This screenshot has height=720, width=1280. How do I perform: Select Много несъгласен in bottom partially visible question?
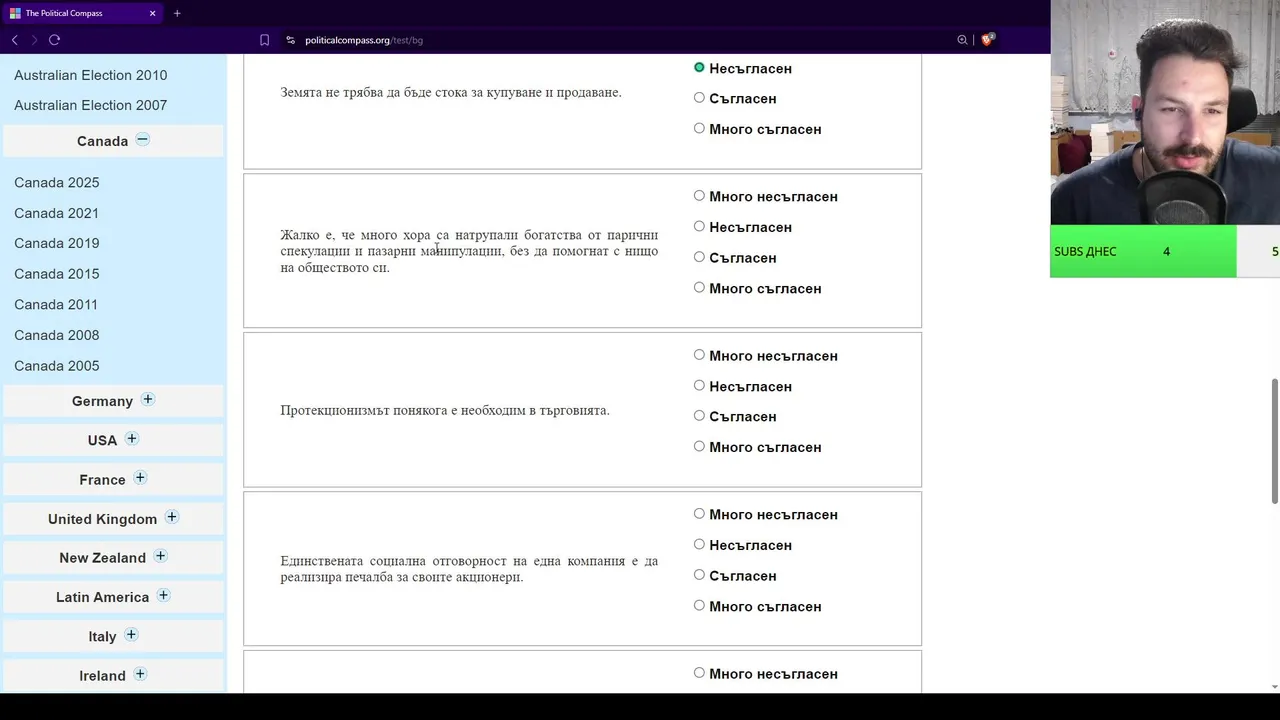pyautogui.click(x=699, y=673)
